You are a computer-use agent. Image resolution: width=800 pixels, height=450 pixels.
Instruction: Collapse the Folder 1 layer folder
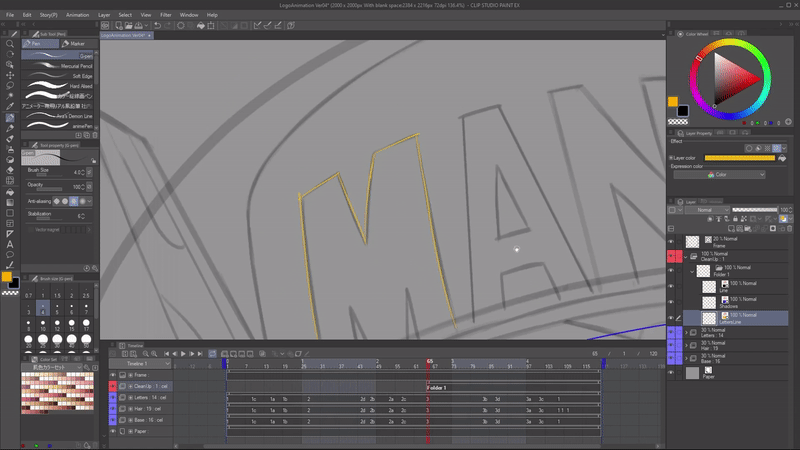coord(692,271)
